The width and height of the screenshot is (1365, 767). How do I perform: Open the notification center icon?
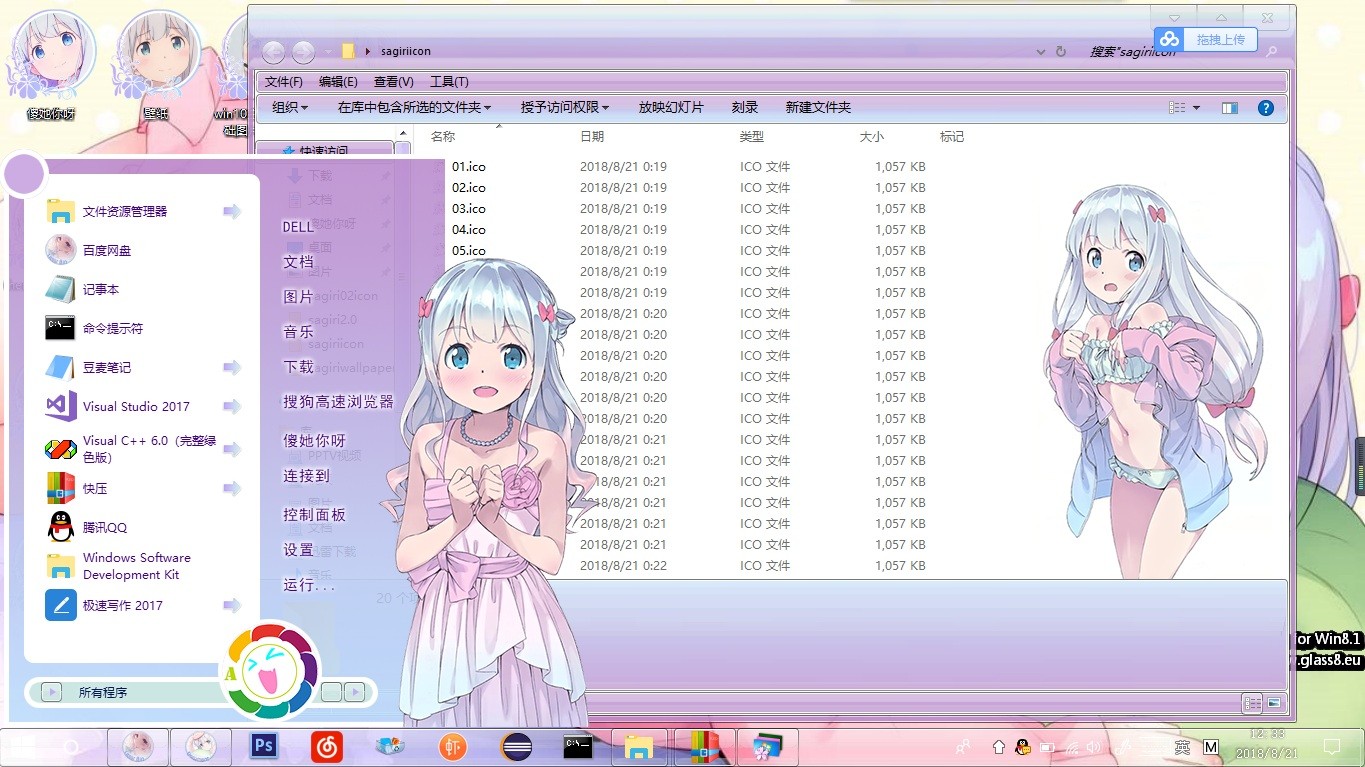pyautogui.click(x=1332, y=747)
